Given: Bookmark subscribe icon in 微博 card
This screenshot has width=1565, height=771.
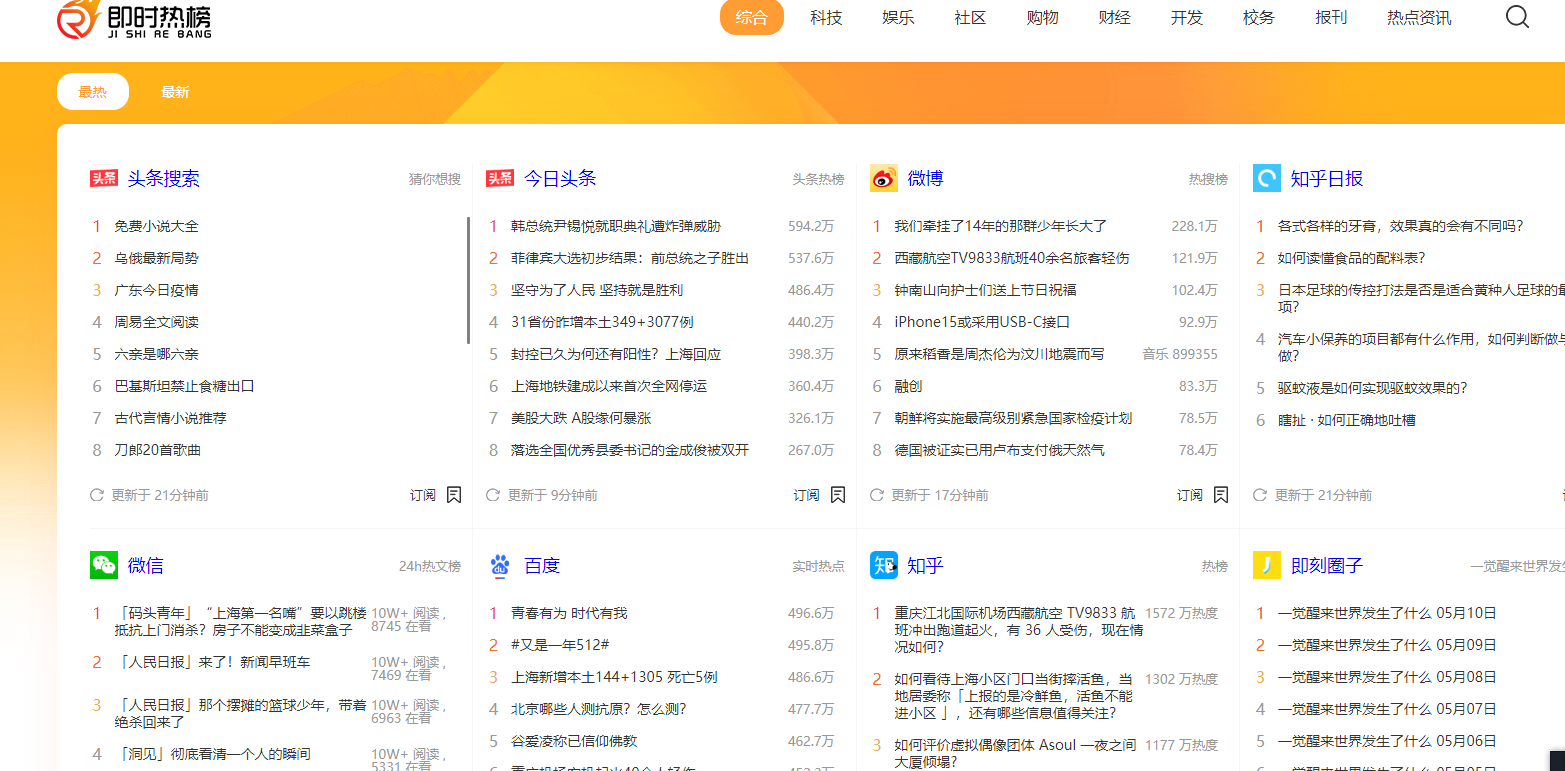Looking at the screenshot, I should coord(1221,495).
